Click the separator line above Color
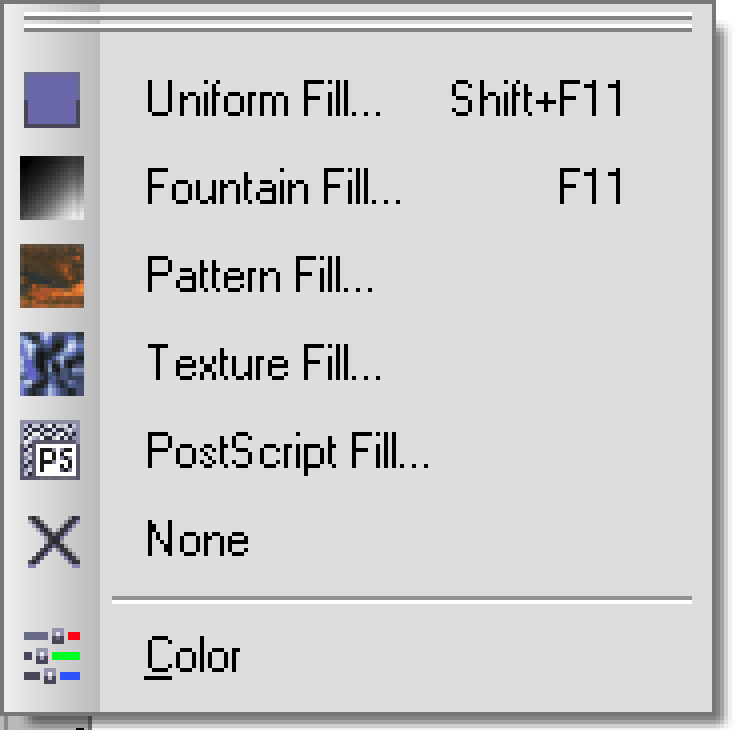Screen dimensions: 736x730 [x=402, y=599]
